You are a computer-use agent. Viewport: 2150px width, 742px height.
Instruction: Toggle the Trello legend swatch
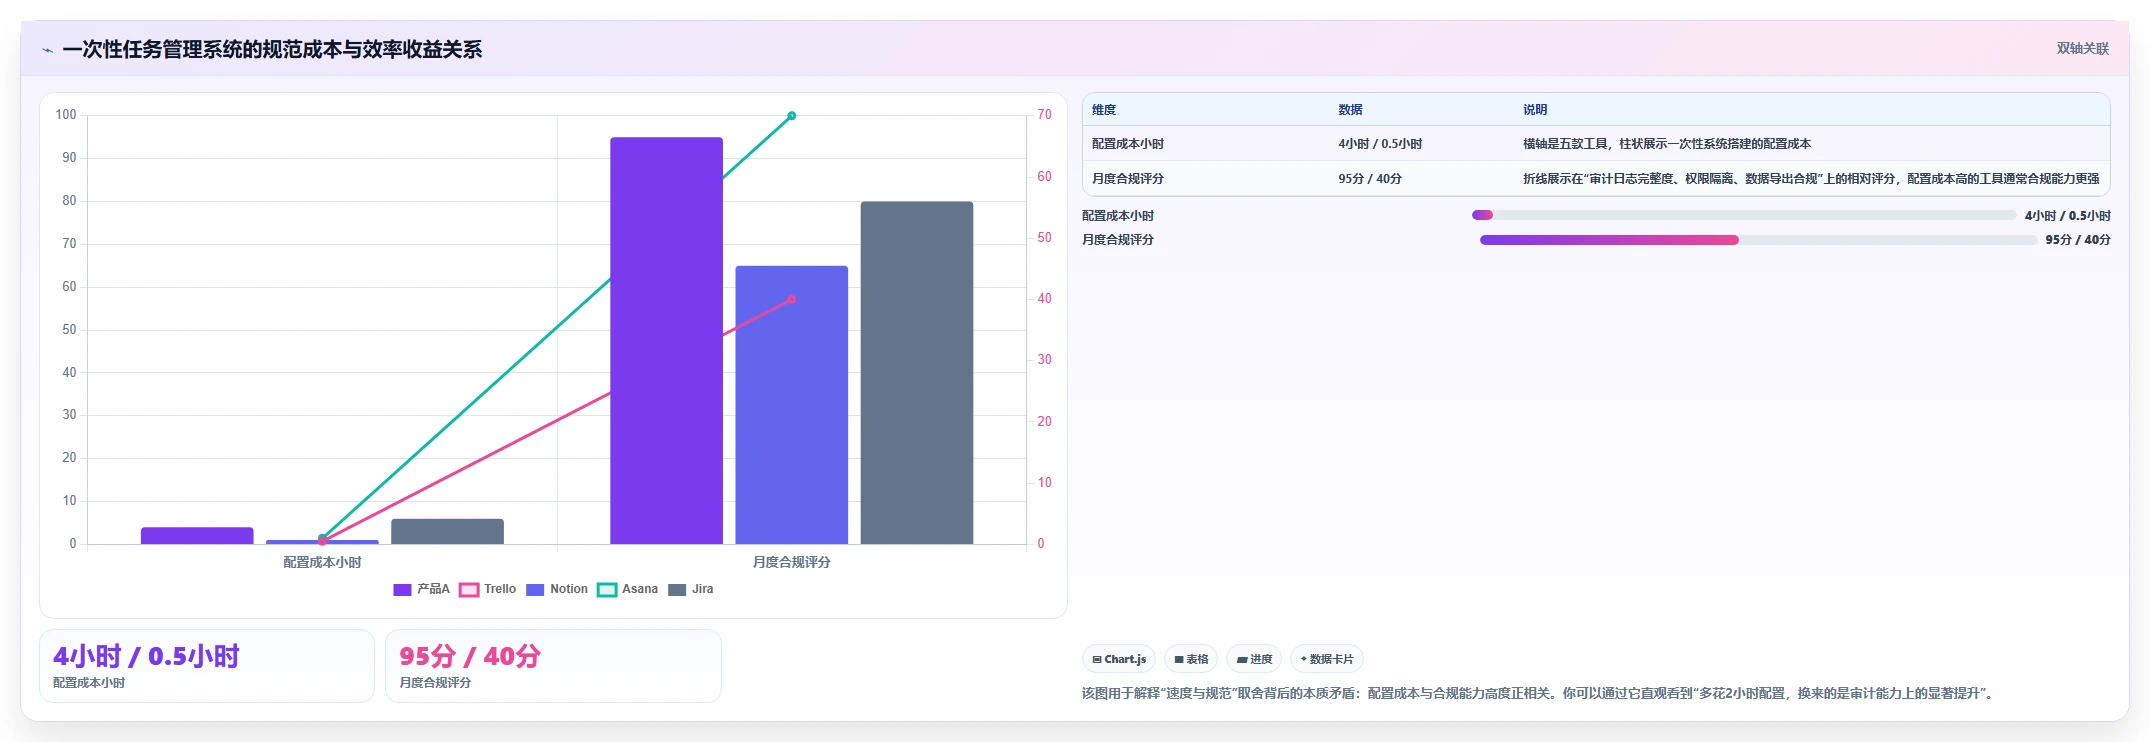click(469, 590)
